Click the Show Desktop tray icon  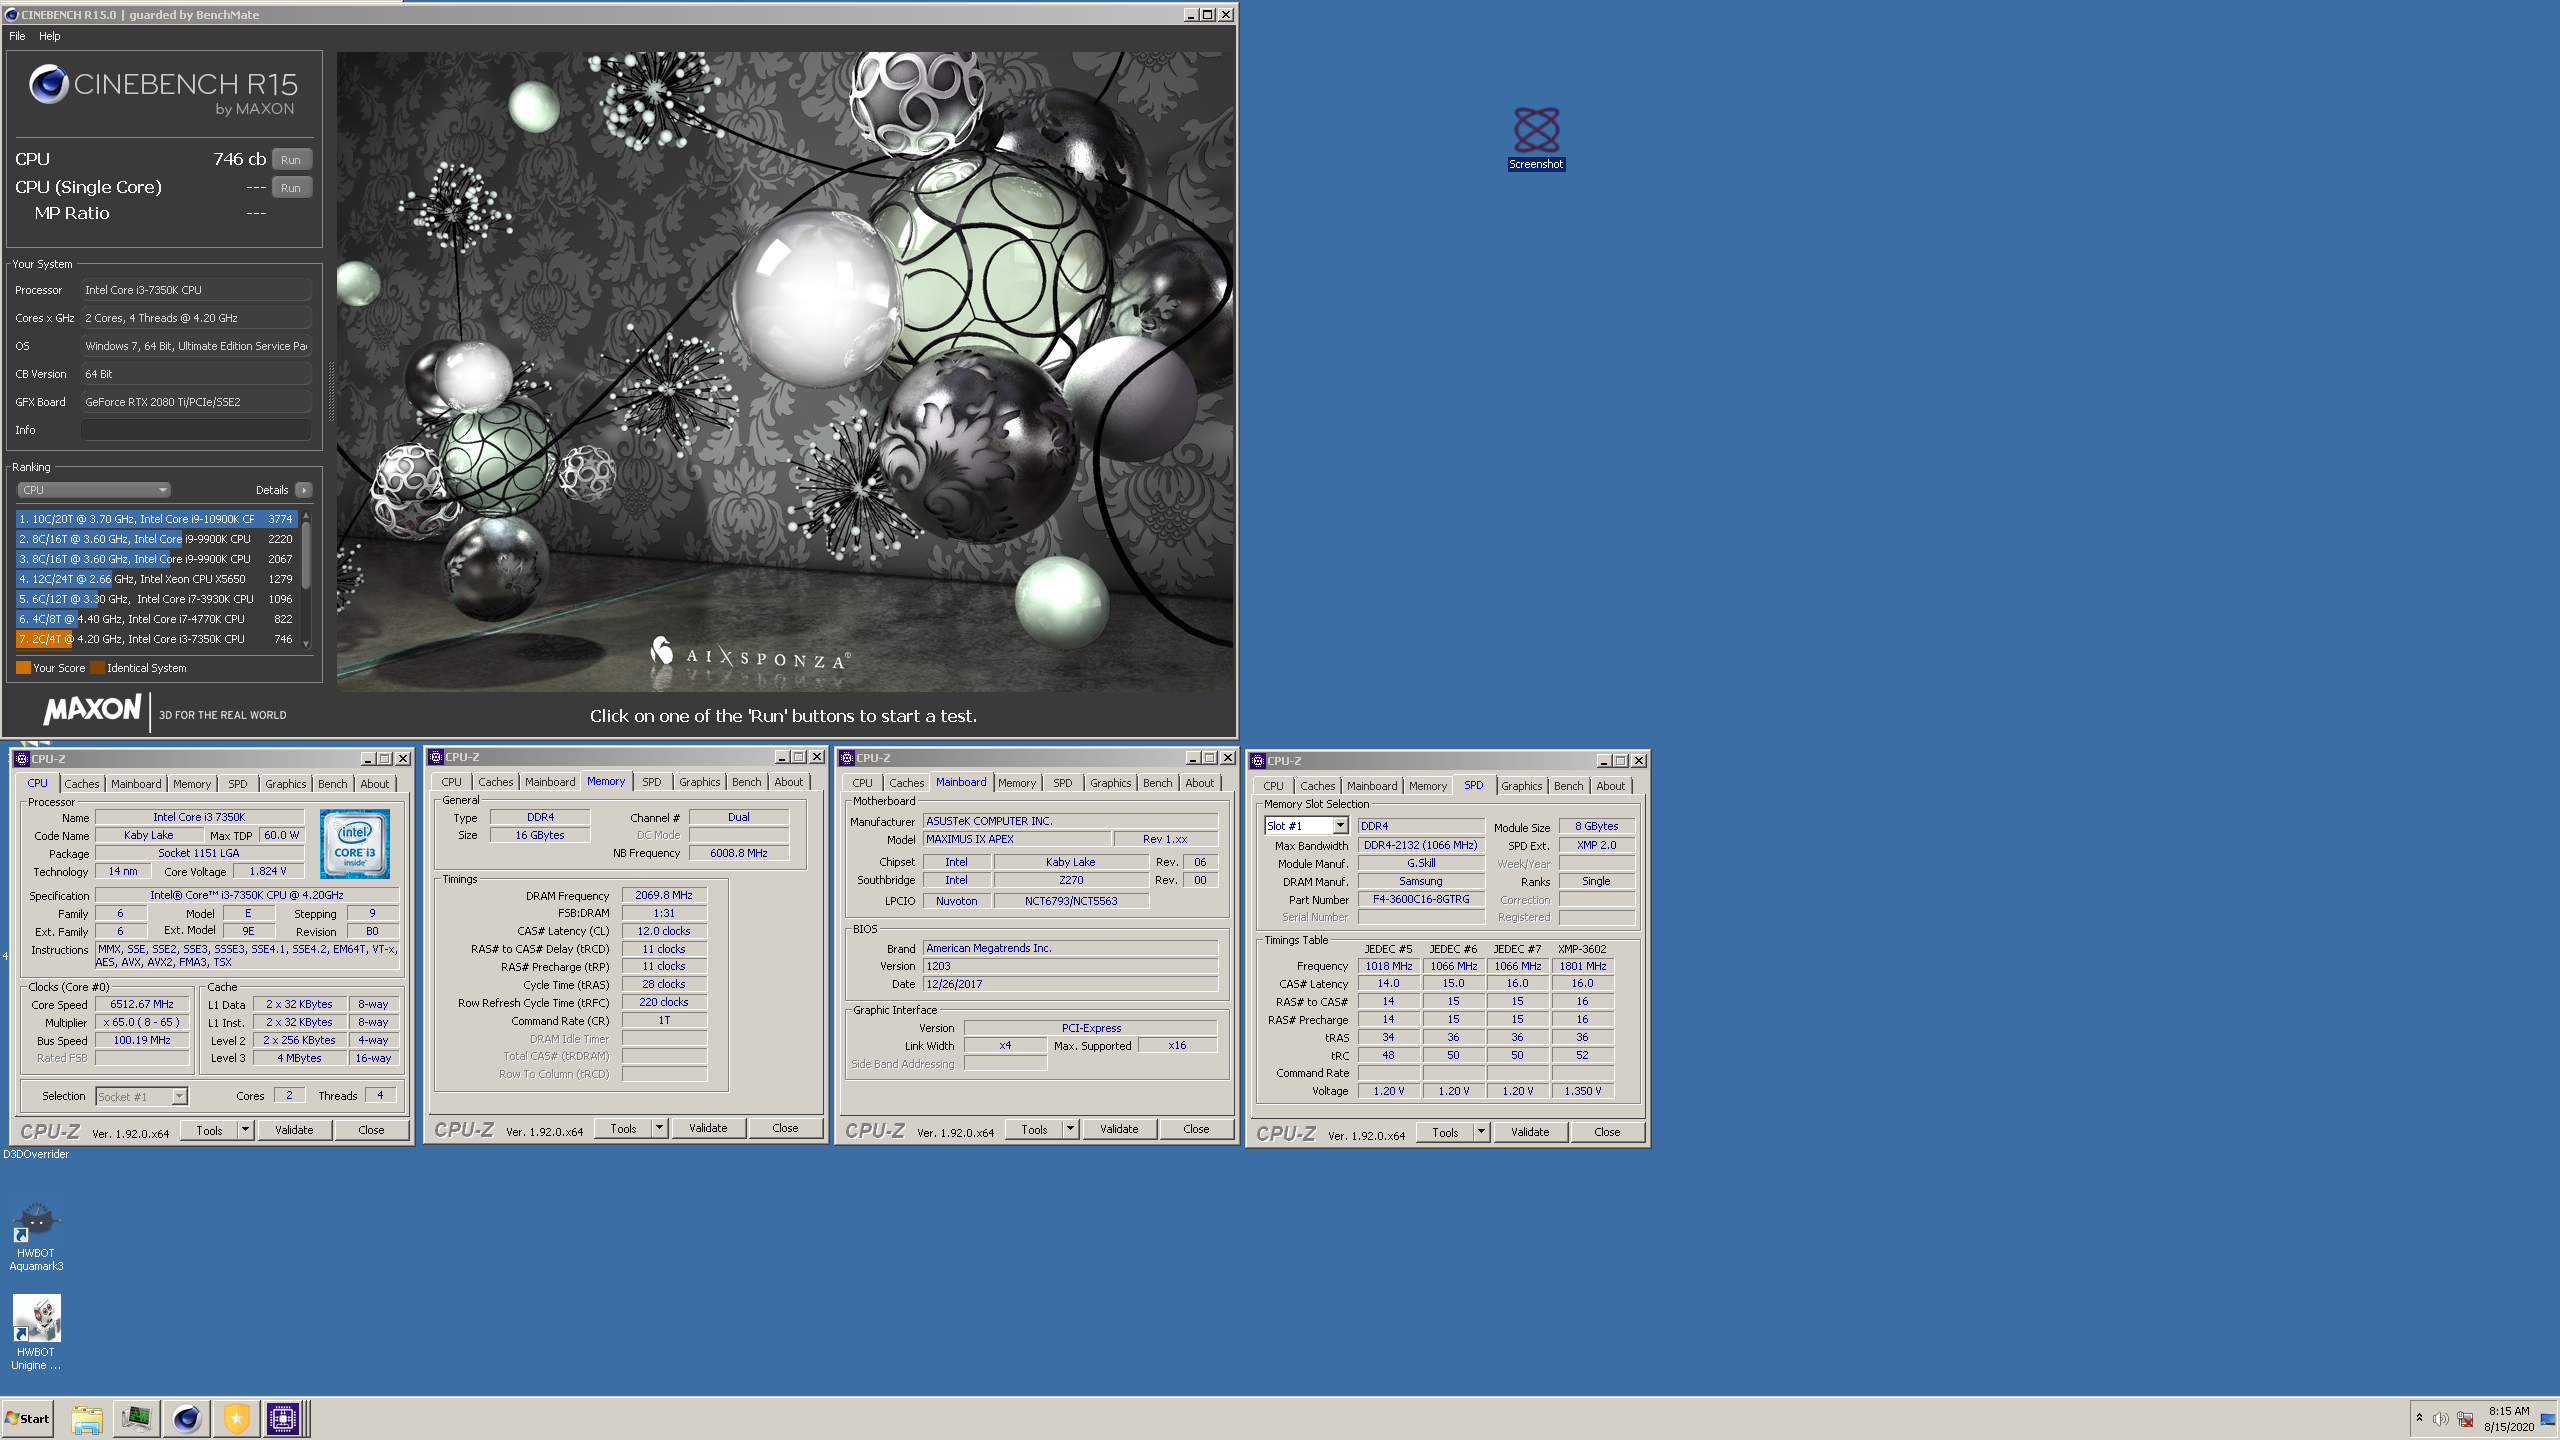(x=2548, y=1419)
